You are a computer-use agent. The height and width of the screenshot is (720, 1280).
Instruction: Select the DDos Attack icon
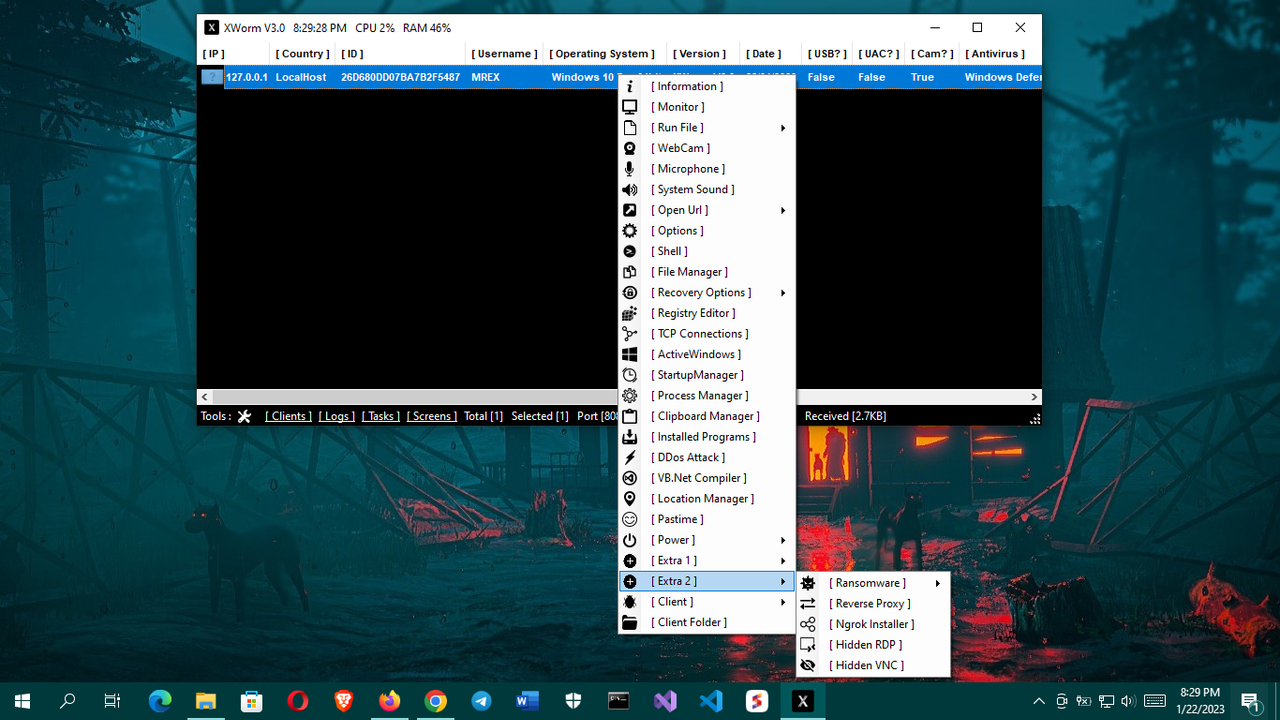click(629, 457)
